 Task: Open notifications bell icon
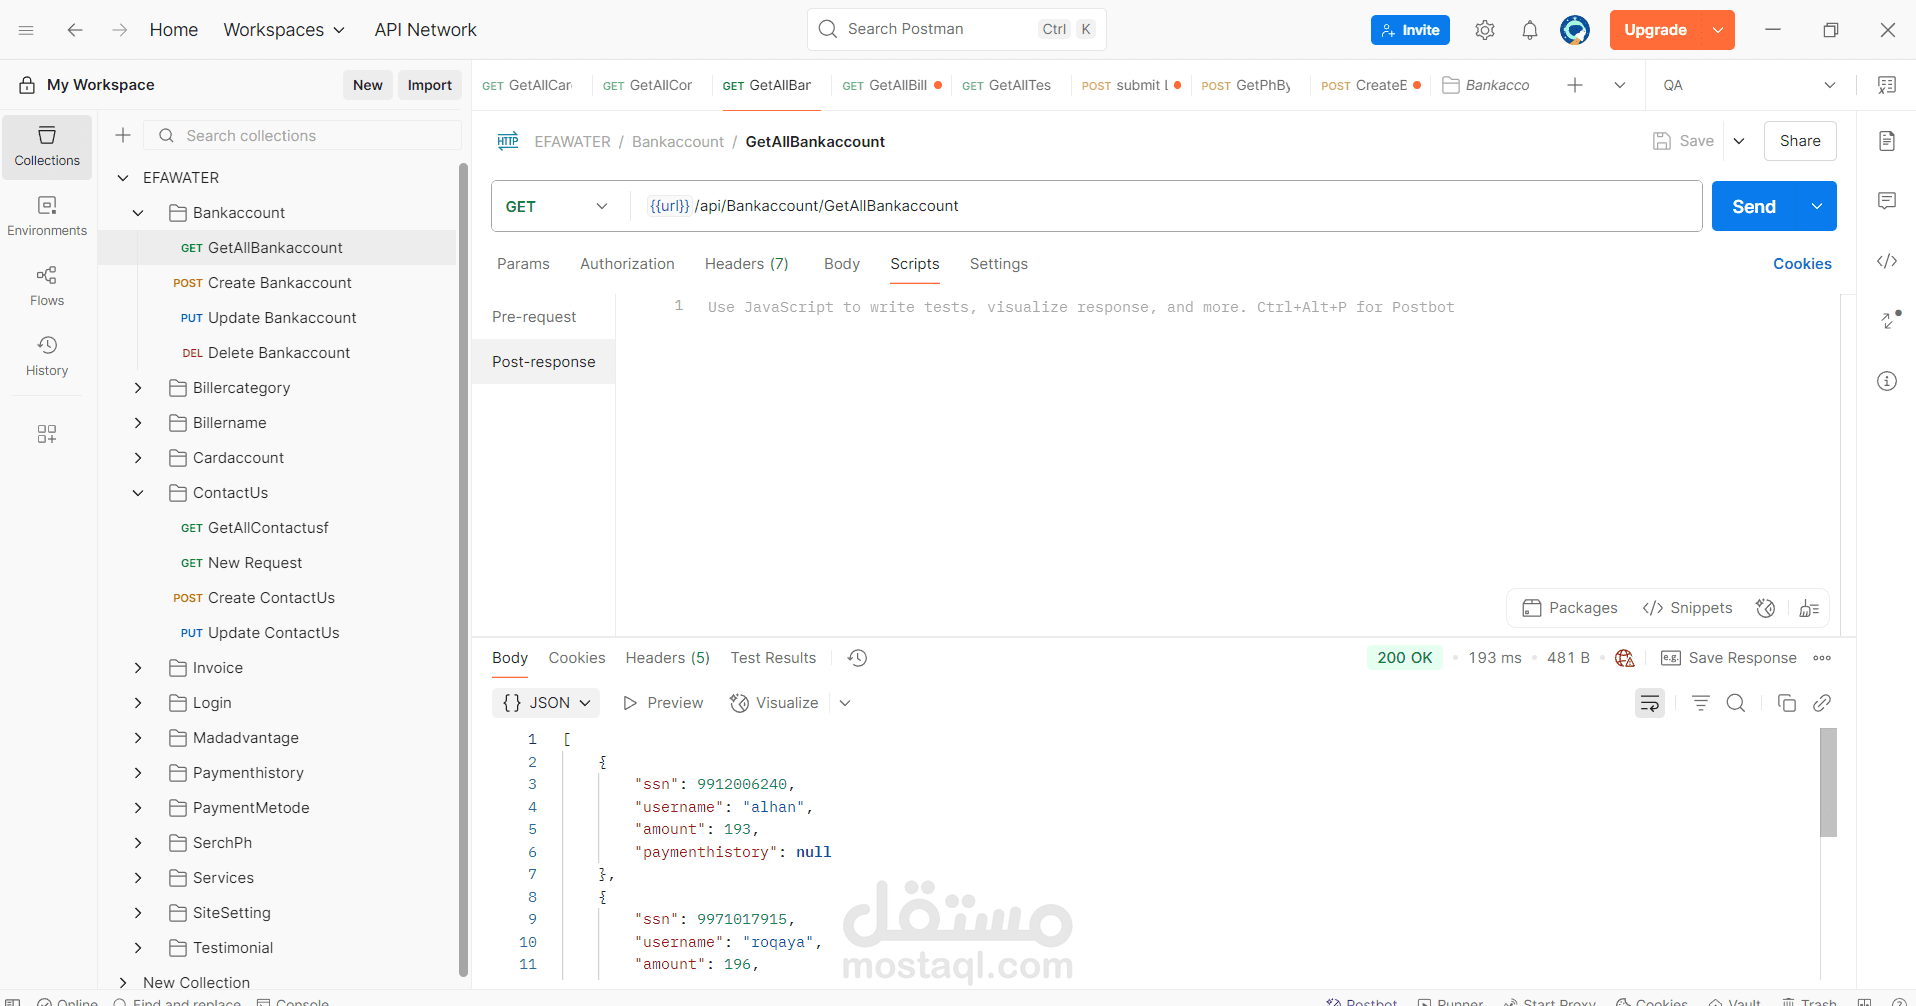tap(1530, 30)
